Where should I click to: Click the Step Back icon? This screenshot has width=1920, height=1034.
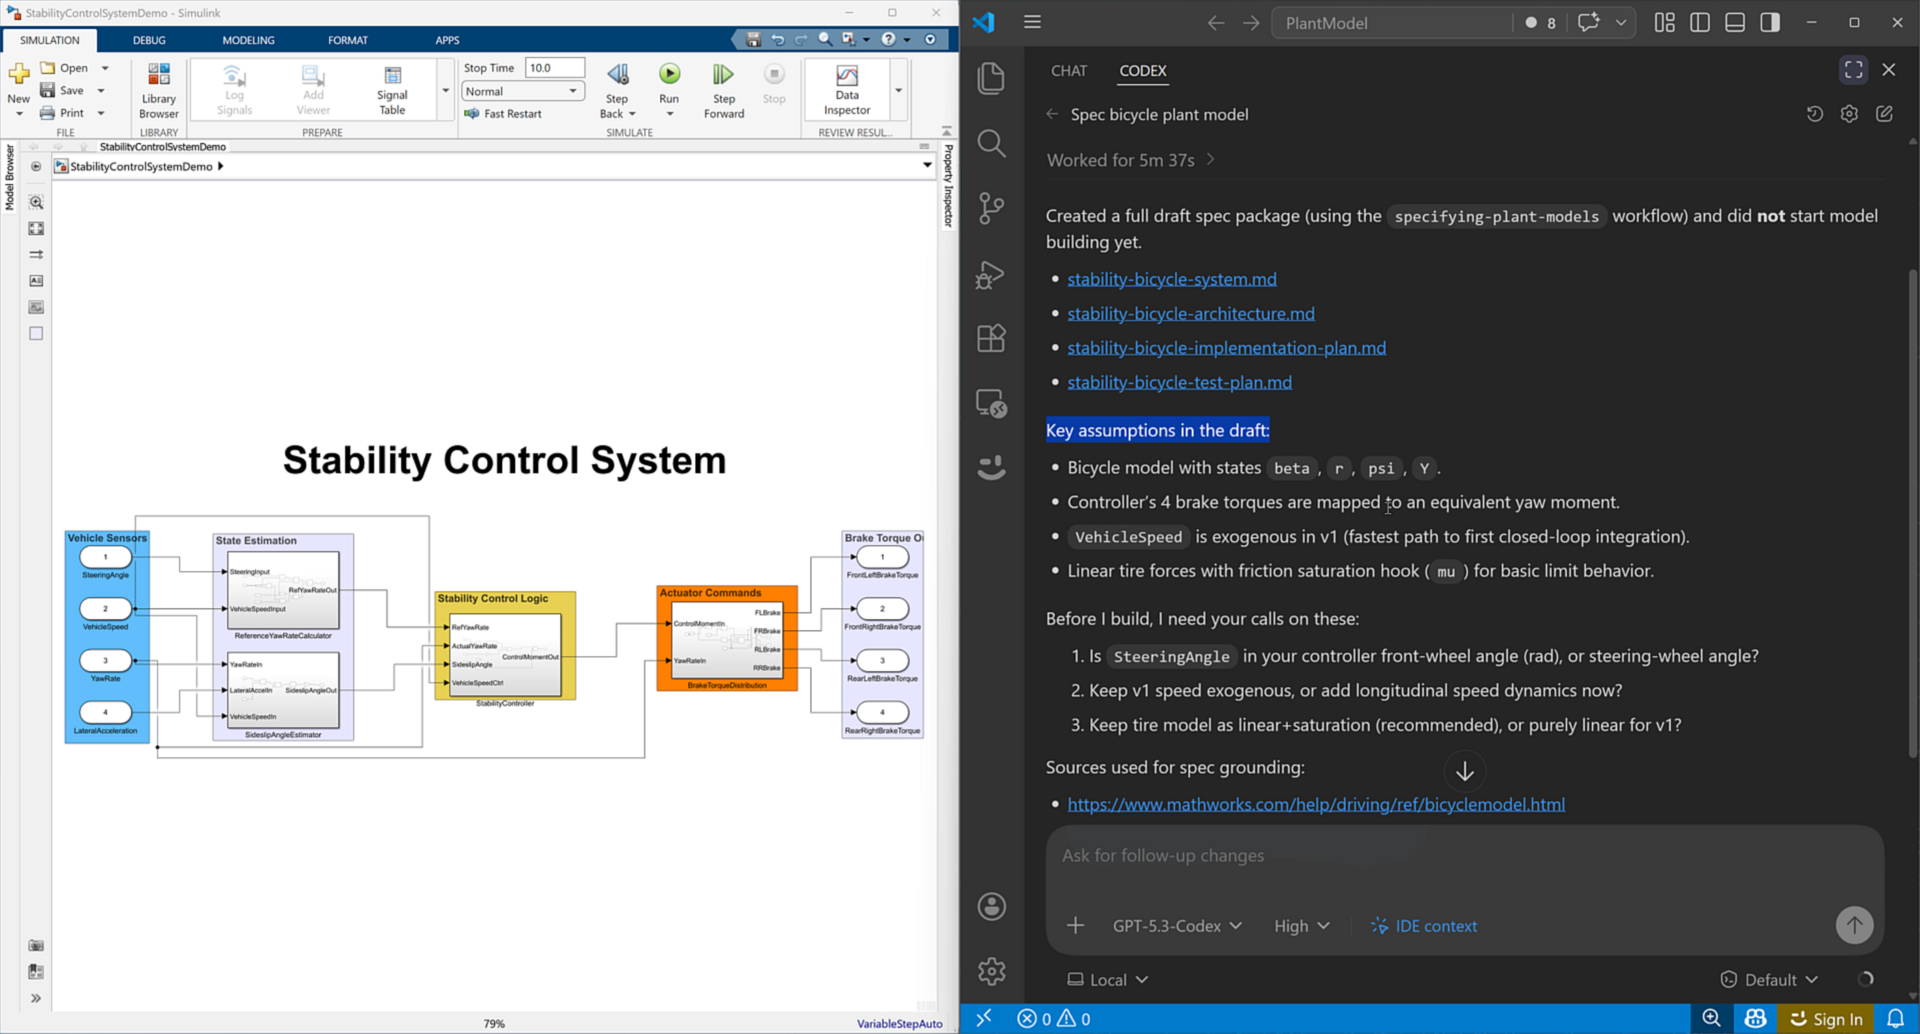[x=618, y=75]
